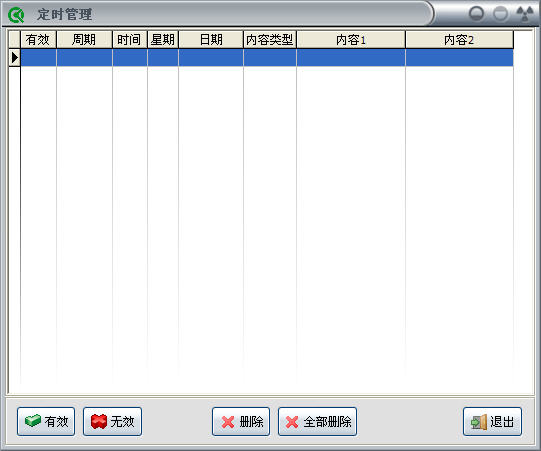Click the second round button in the title bar
This screenshot has height=451, width=541.
500,14
